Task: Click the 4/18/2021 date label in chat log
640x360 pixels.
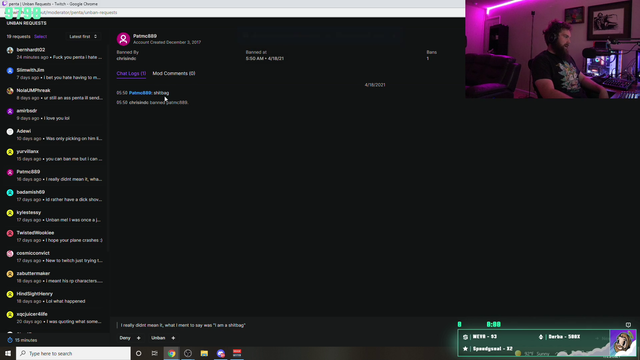Action: tap(375, 85)
